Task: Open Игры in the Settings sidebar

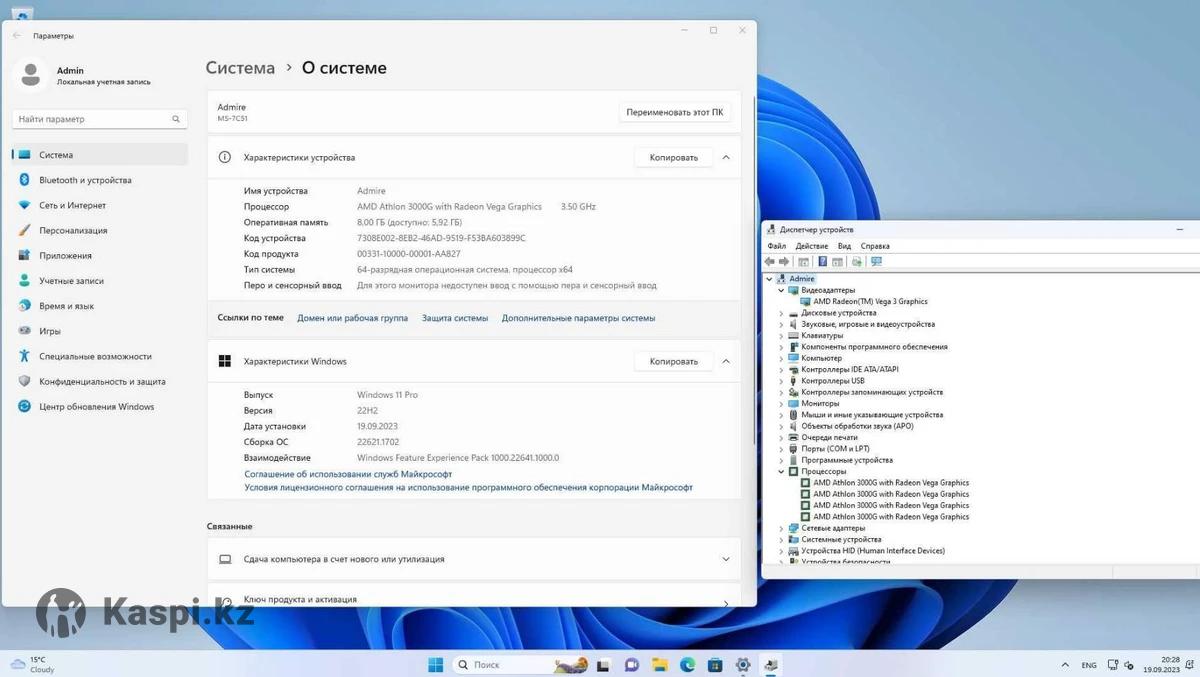Action: click(x=100, y=331)
